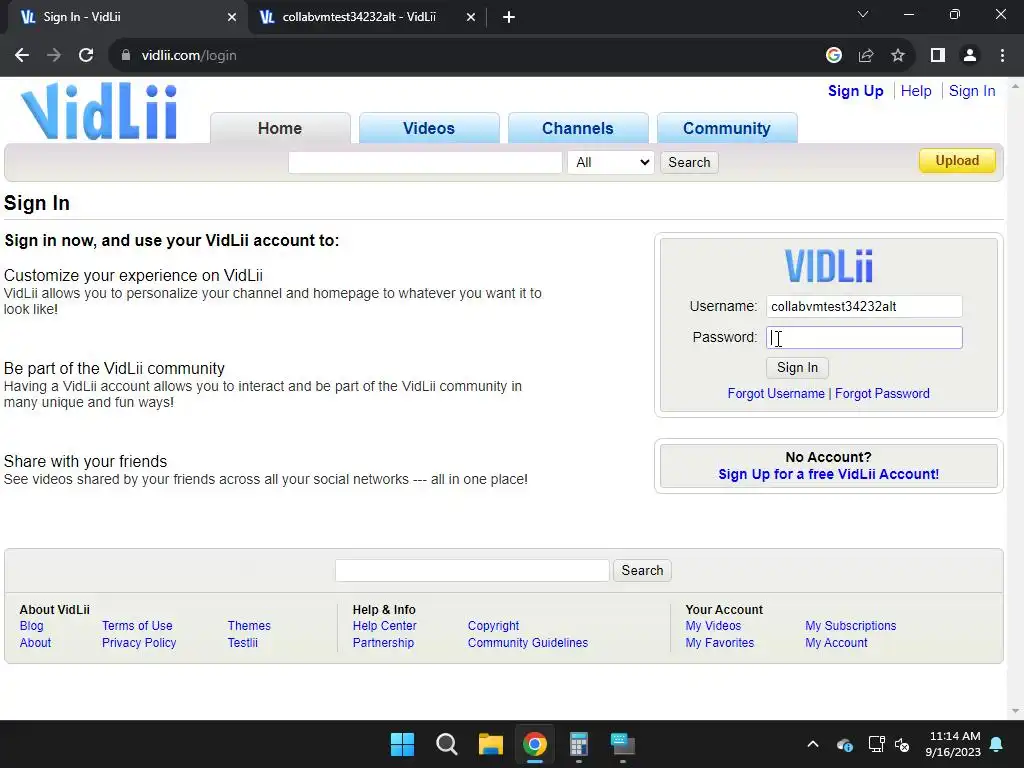Open the Blog footer link
Image resolution: width=1024 pixels, height=768 pixels.
31,626
